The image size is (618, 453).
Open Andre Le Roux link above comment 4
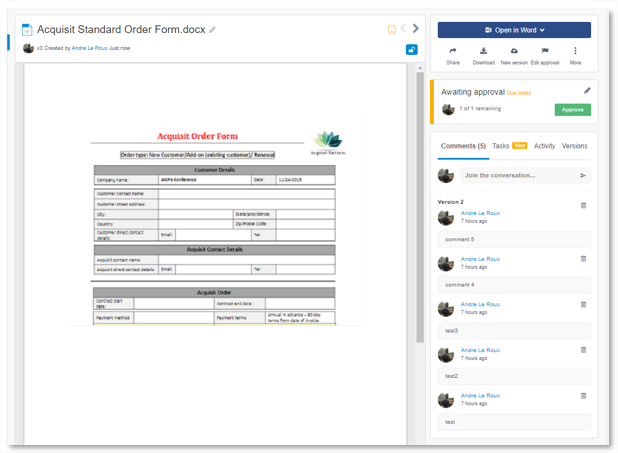pos(480,259)
